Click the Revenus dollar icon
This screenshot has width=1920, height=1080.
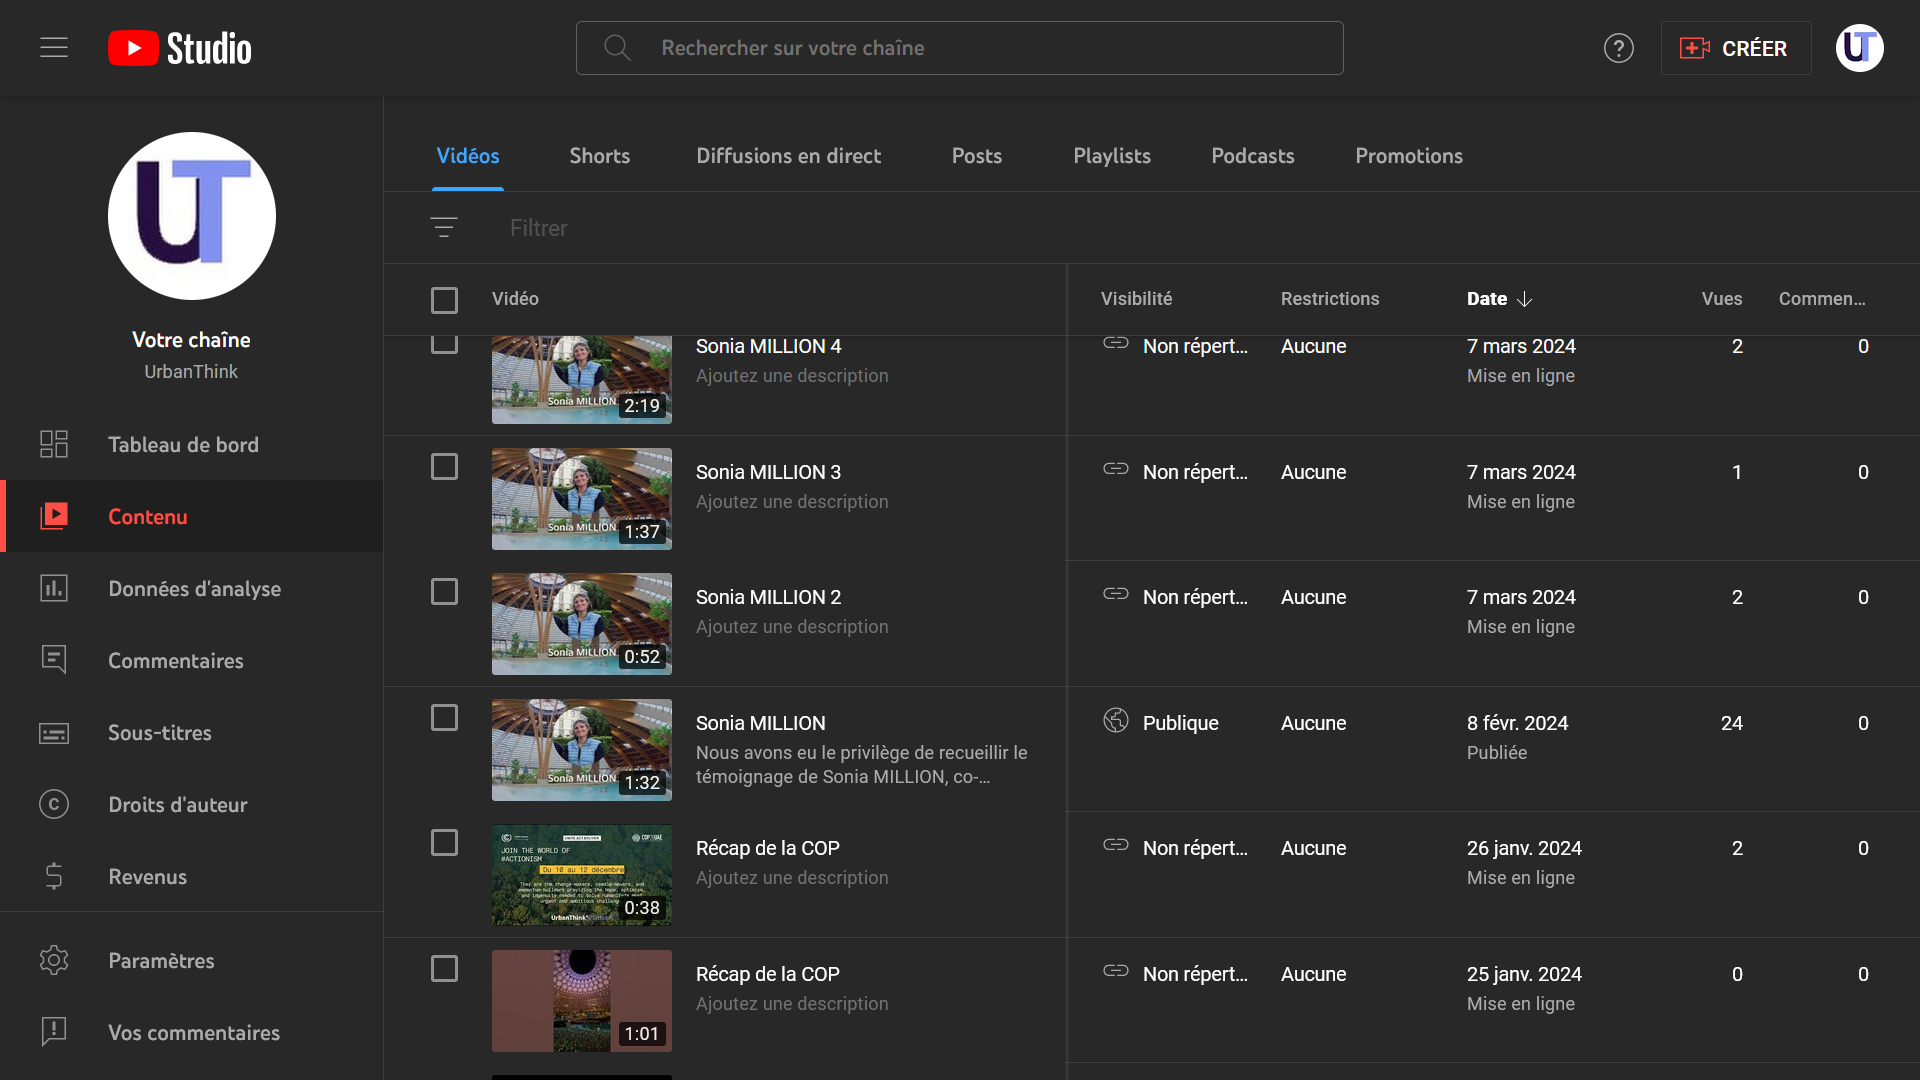[x=54, y=876]
